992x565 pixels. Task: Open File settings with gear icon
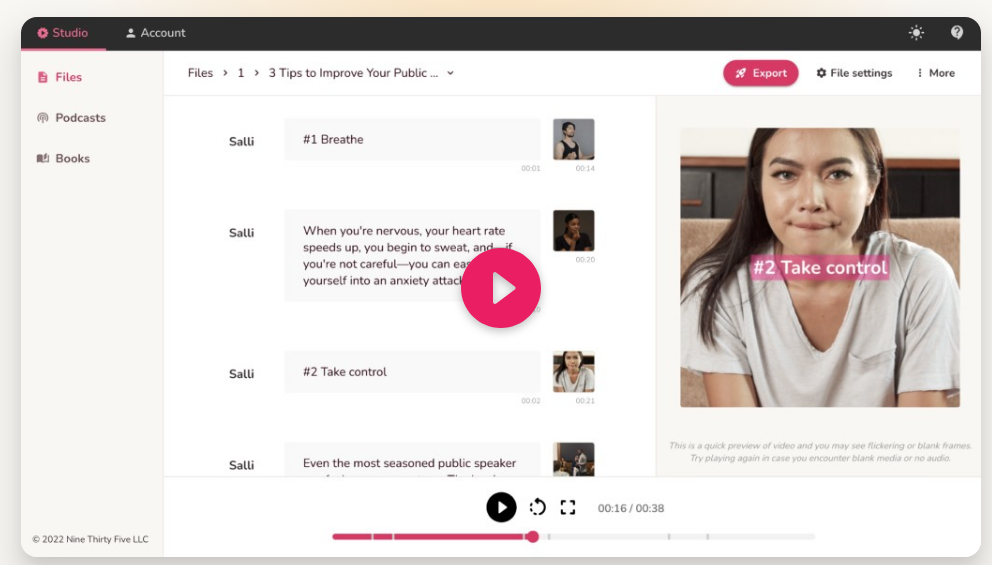click(854, 73)
